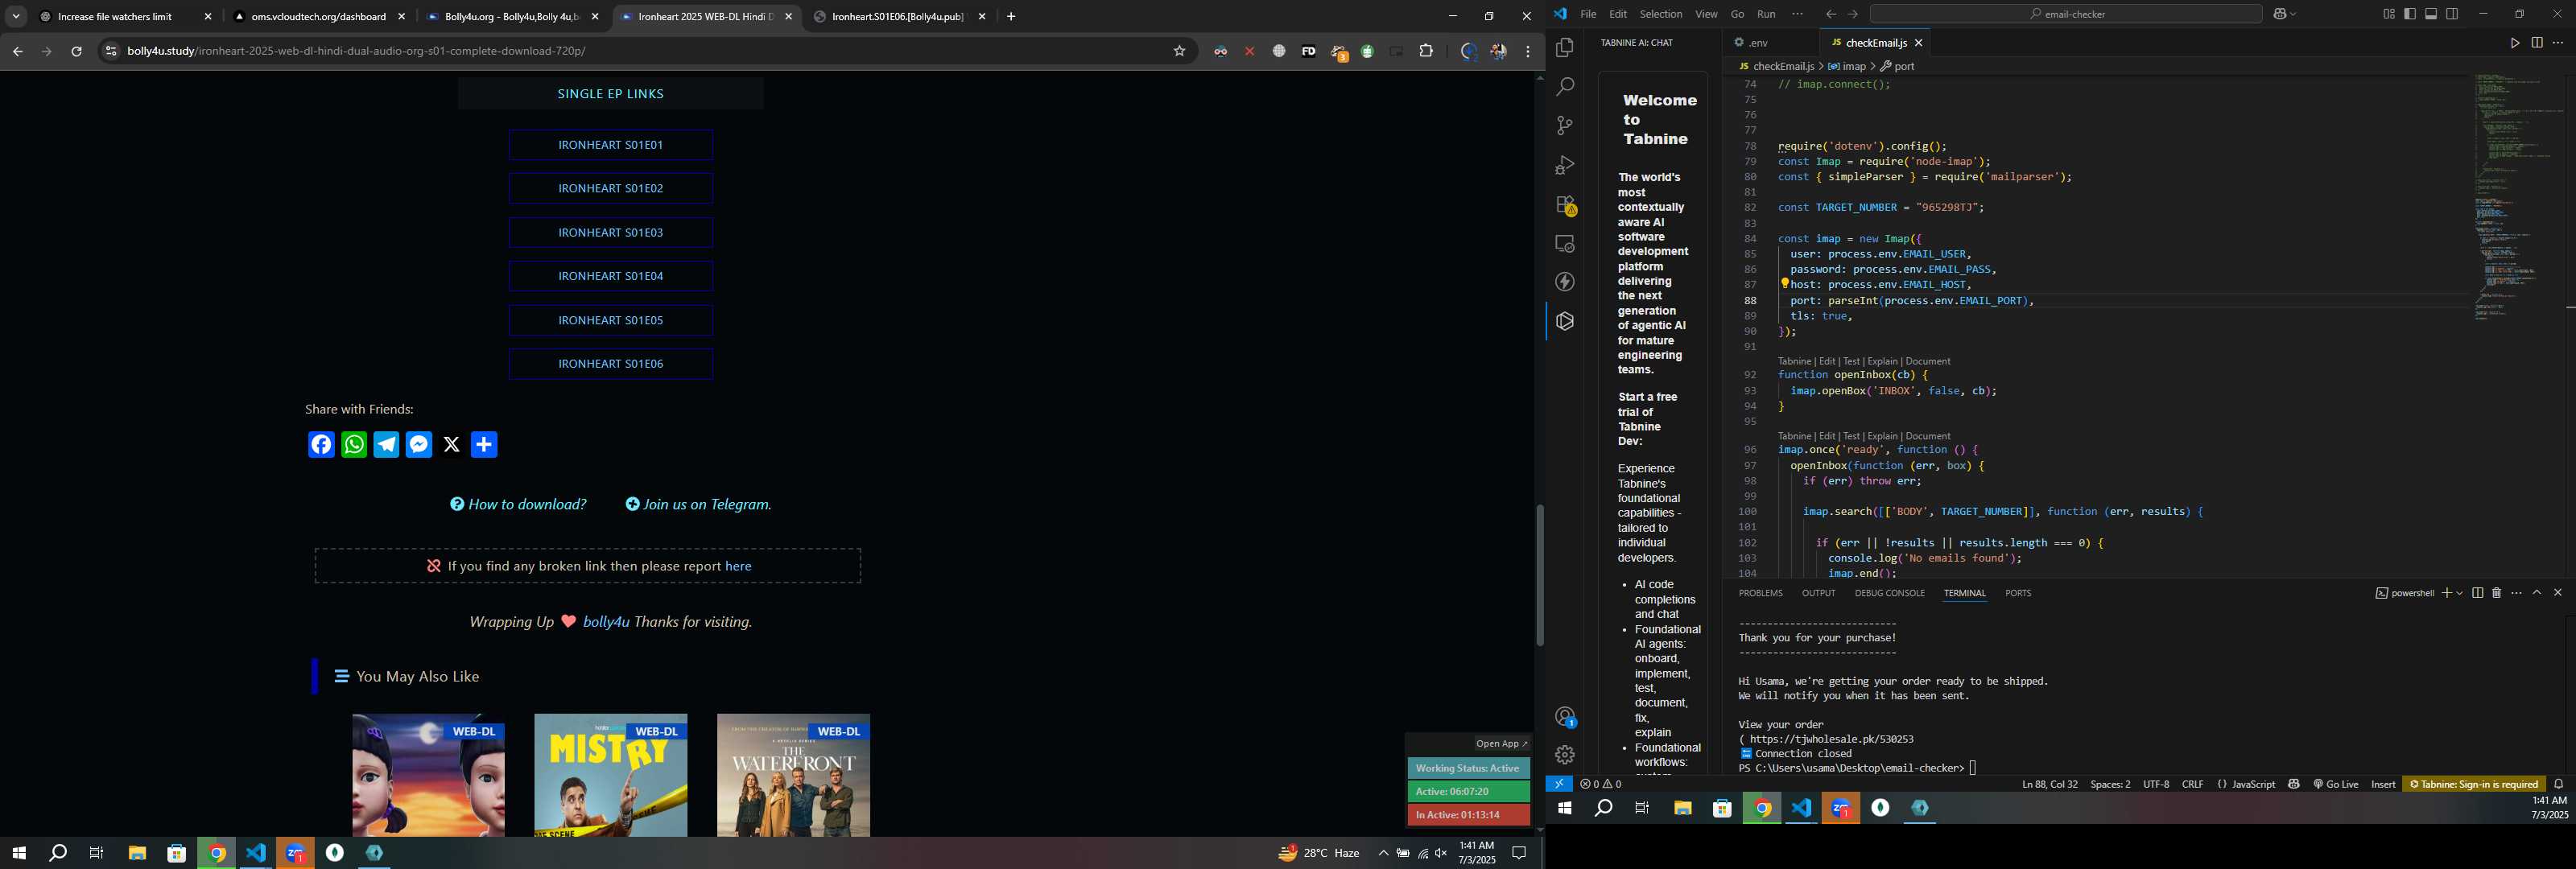Toggle VS Code primary side bar
Screen dimensions: 2576x869
tap(2410, 14)
